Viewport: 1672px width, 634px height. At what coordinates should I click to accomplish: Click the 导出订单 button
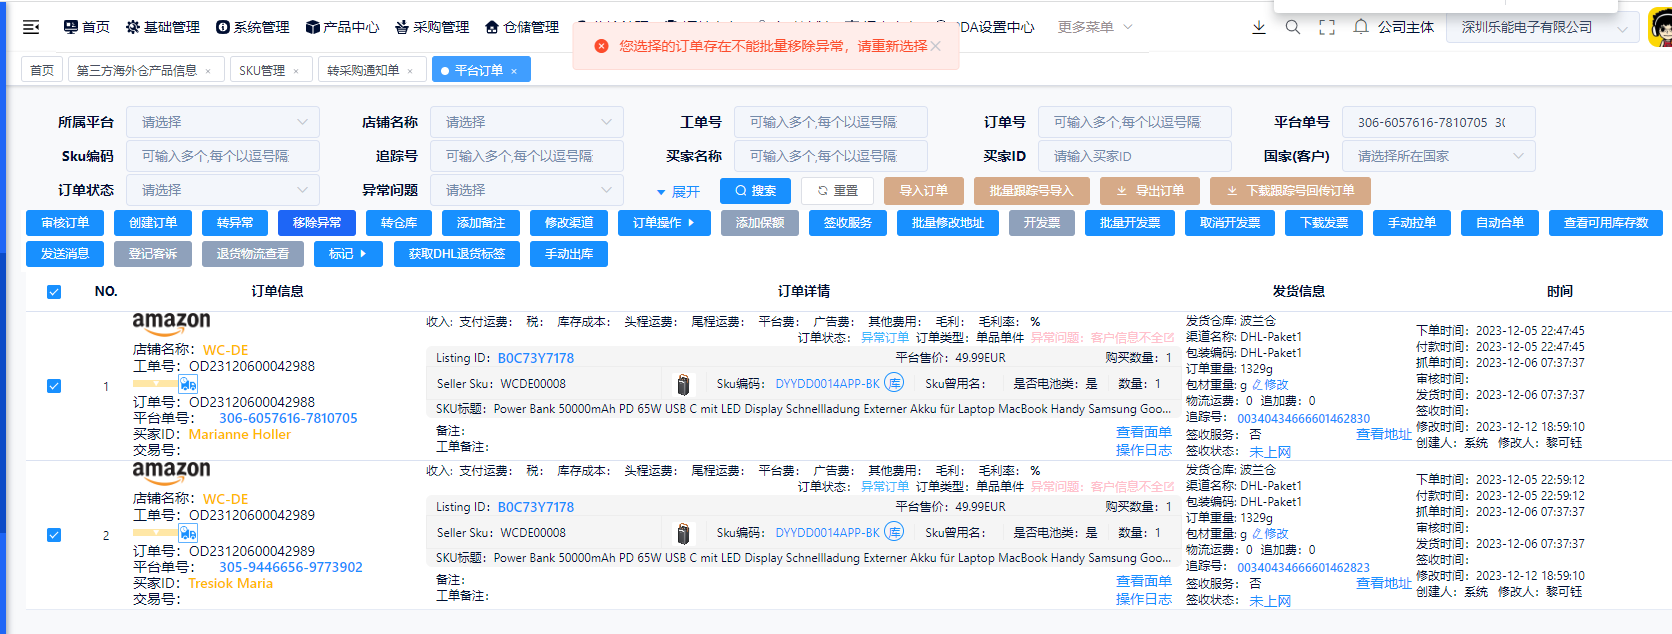(1150, 191)
